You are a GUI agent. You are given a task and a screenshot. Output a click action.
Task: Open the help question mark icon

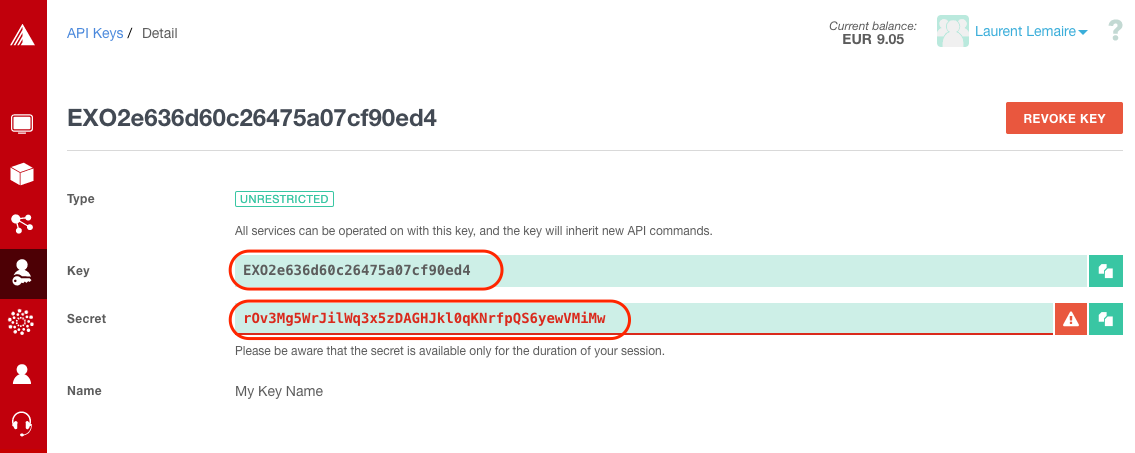coord(1115,32)
